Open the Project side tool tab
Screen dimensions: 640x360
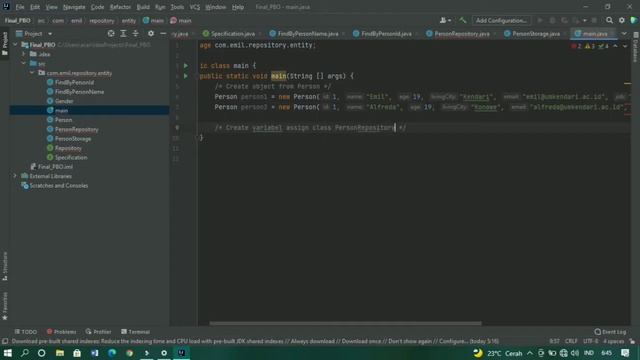[5, 43]
